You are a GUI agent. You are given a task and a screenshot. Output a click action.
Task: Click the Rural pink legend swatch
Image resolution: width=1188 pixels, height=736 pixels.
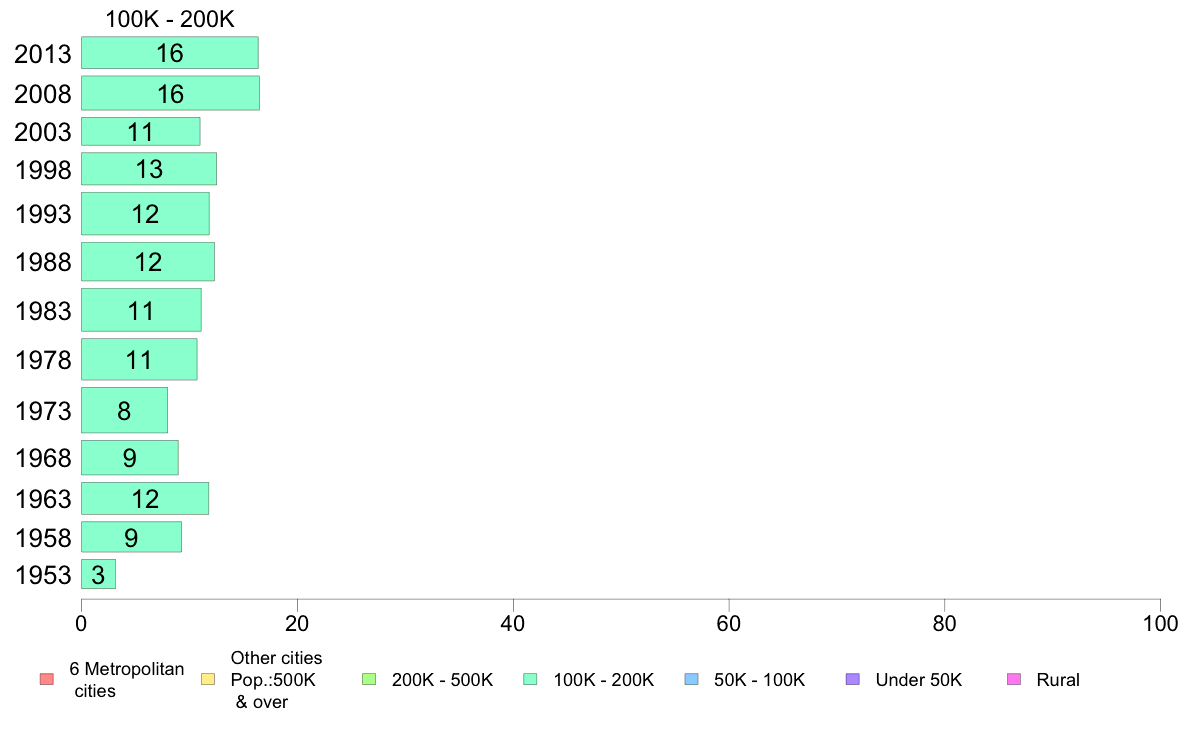tap(1014, 679)
